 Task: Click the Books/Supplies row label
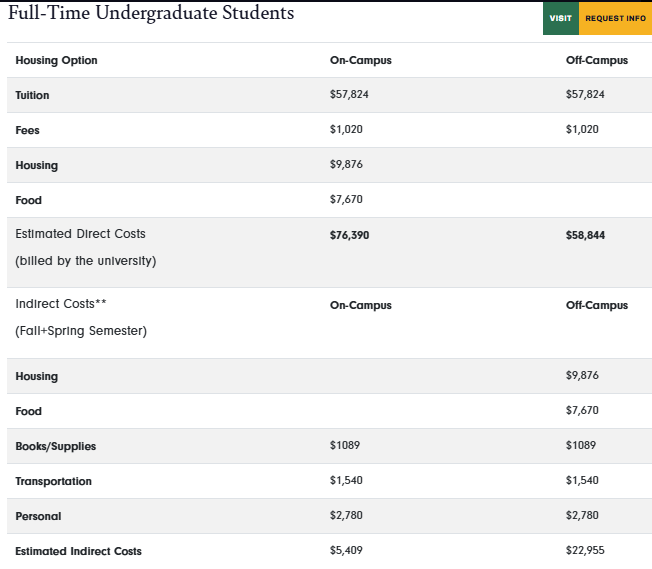(56, 446)
